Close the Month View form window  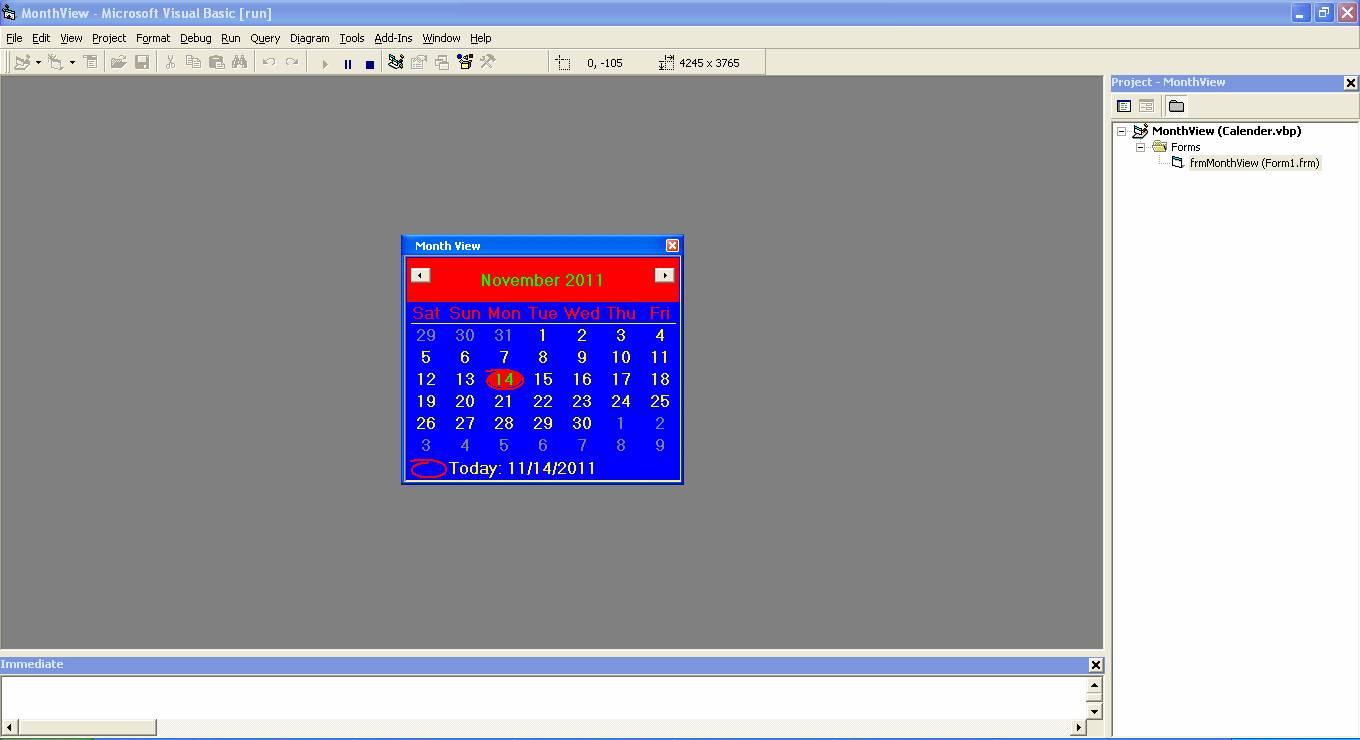point(672,245)
